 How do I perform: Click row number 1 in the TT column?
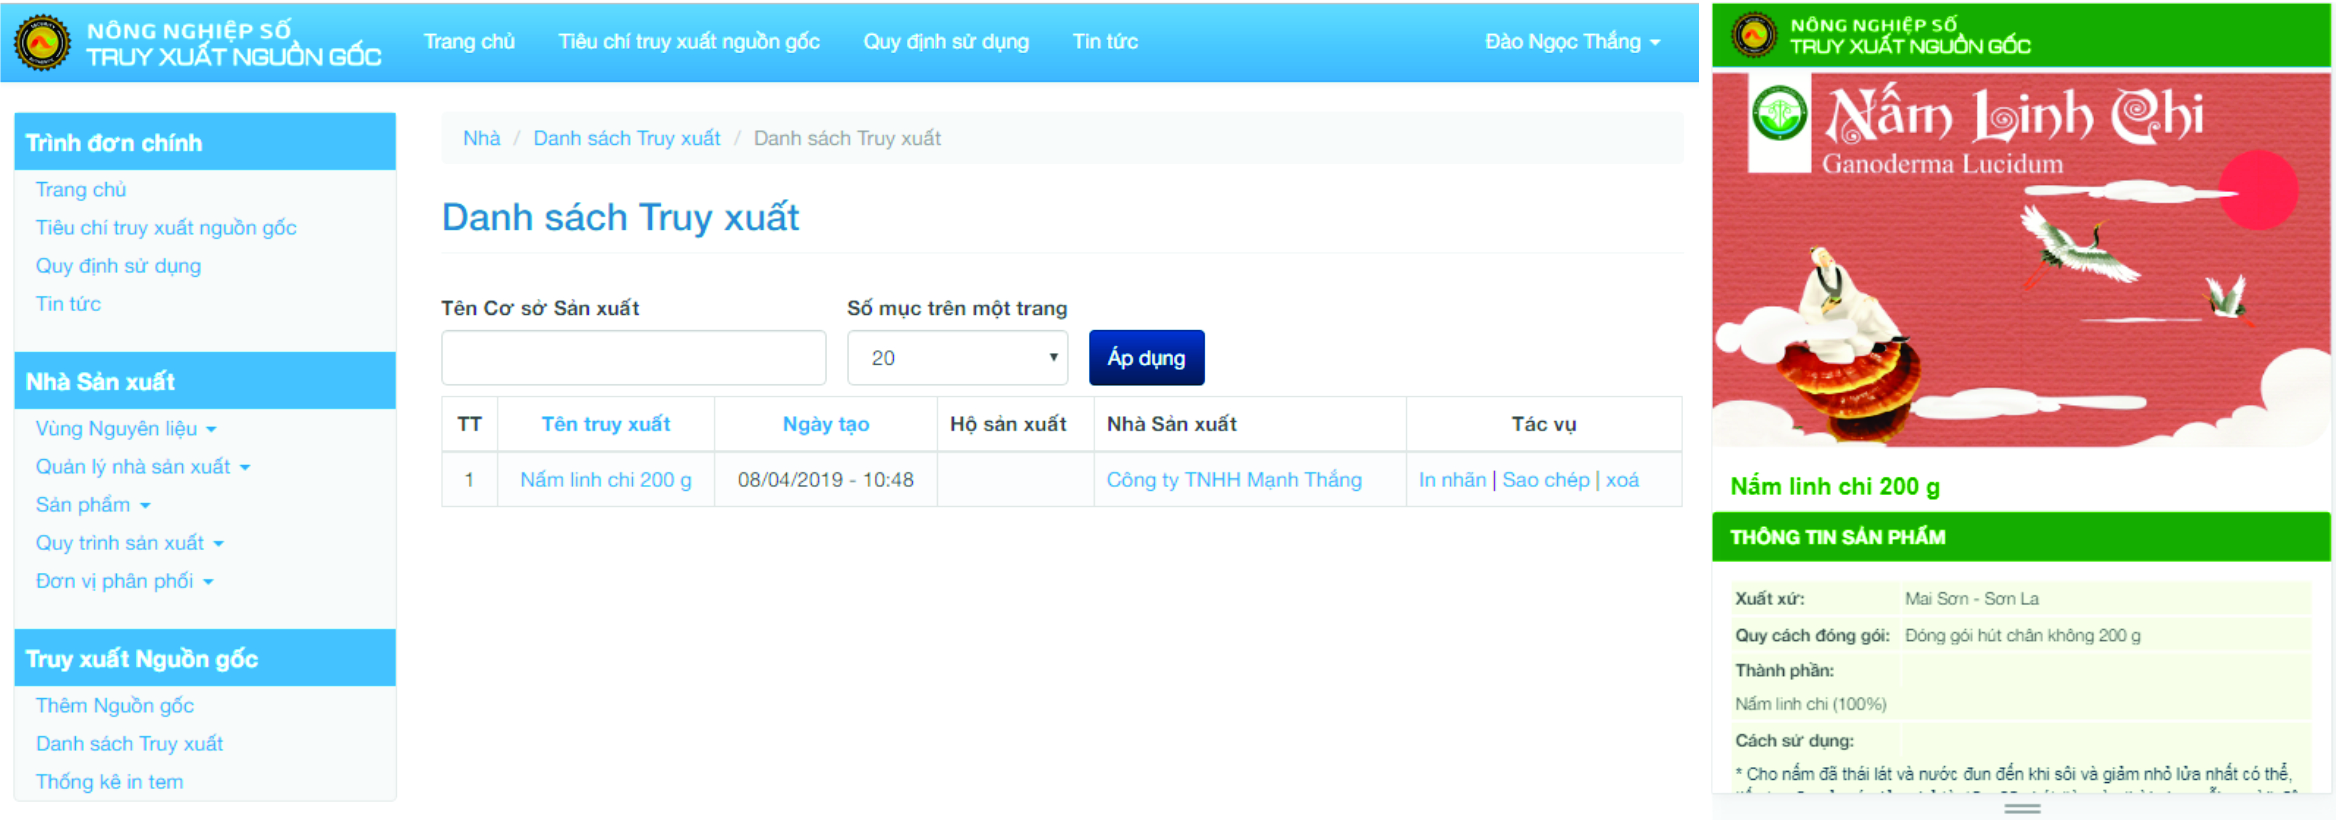click(469, 480)
